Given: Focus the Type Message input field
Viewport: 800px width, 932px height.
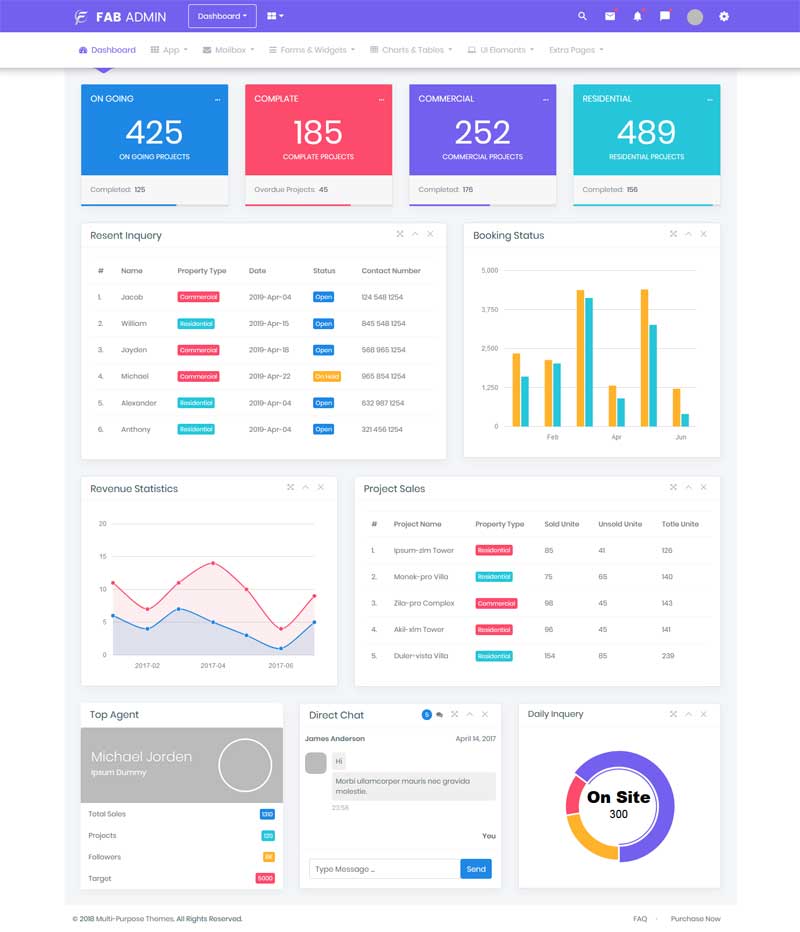Looking at the screenshot, I should pyautogui.click(x=385, y=869).
